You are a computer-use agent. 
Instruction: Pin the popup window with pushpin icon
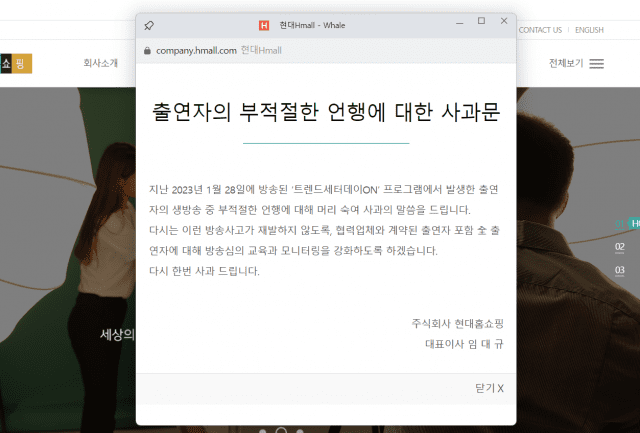(149, 26)
